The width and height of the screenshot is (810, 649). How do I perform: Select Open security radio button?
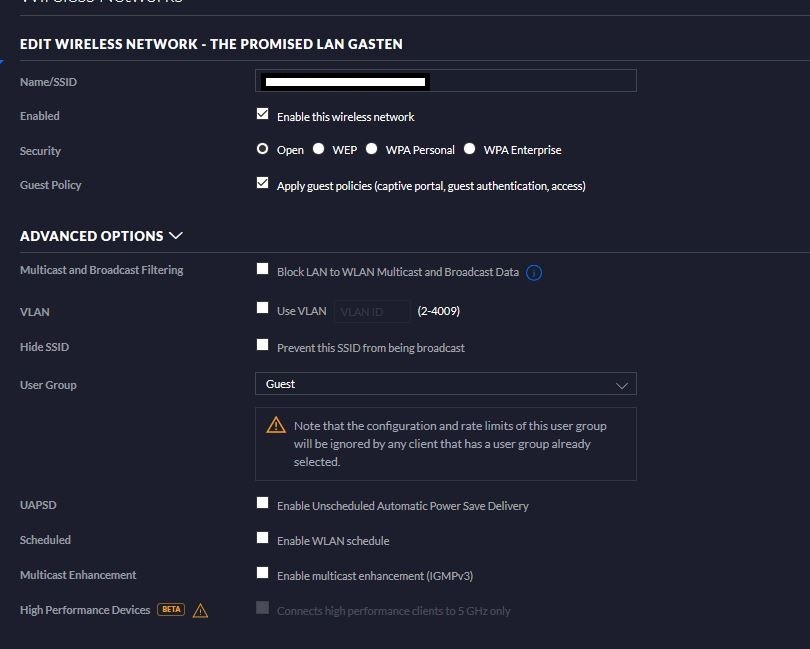pyautogui.click(x=263, y=149)
